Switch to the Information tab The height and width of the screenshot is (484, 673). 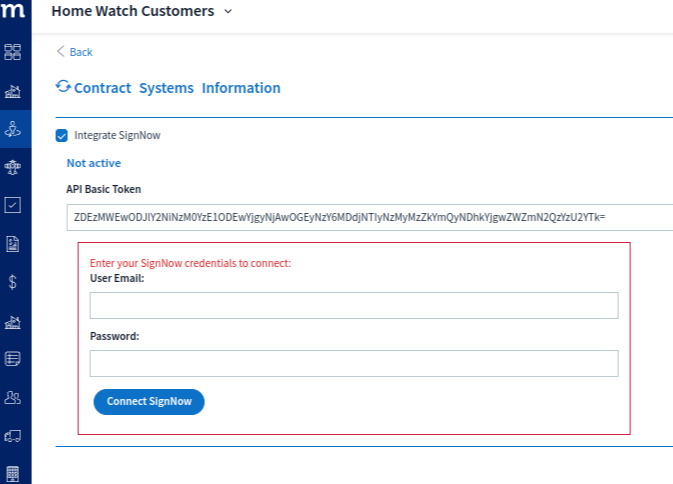pyautogui.click(x=241, y=88)
